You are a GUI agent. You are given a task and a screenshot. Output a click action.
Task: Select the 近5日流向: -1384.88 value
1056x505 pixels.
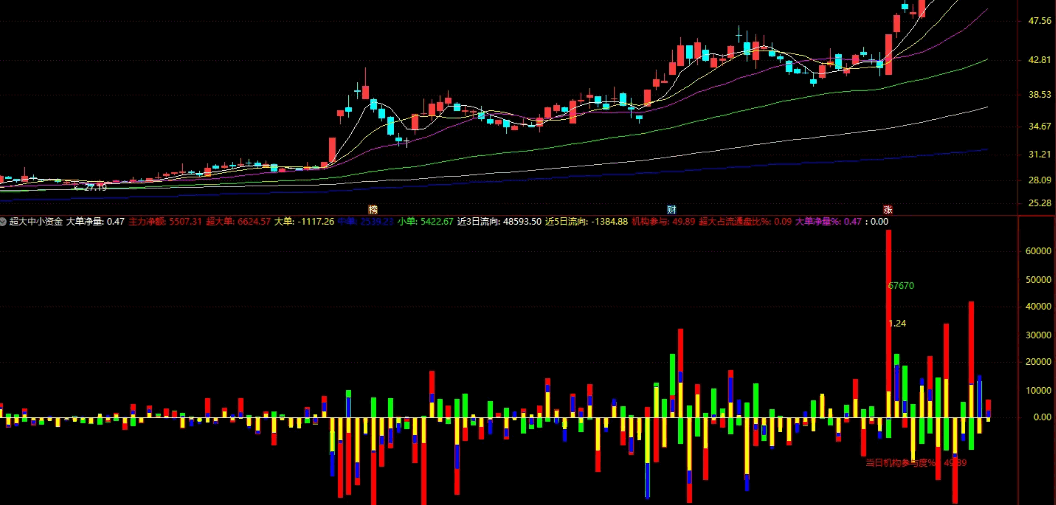(x=587, y=222)
